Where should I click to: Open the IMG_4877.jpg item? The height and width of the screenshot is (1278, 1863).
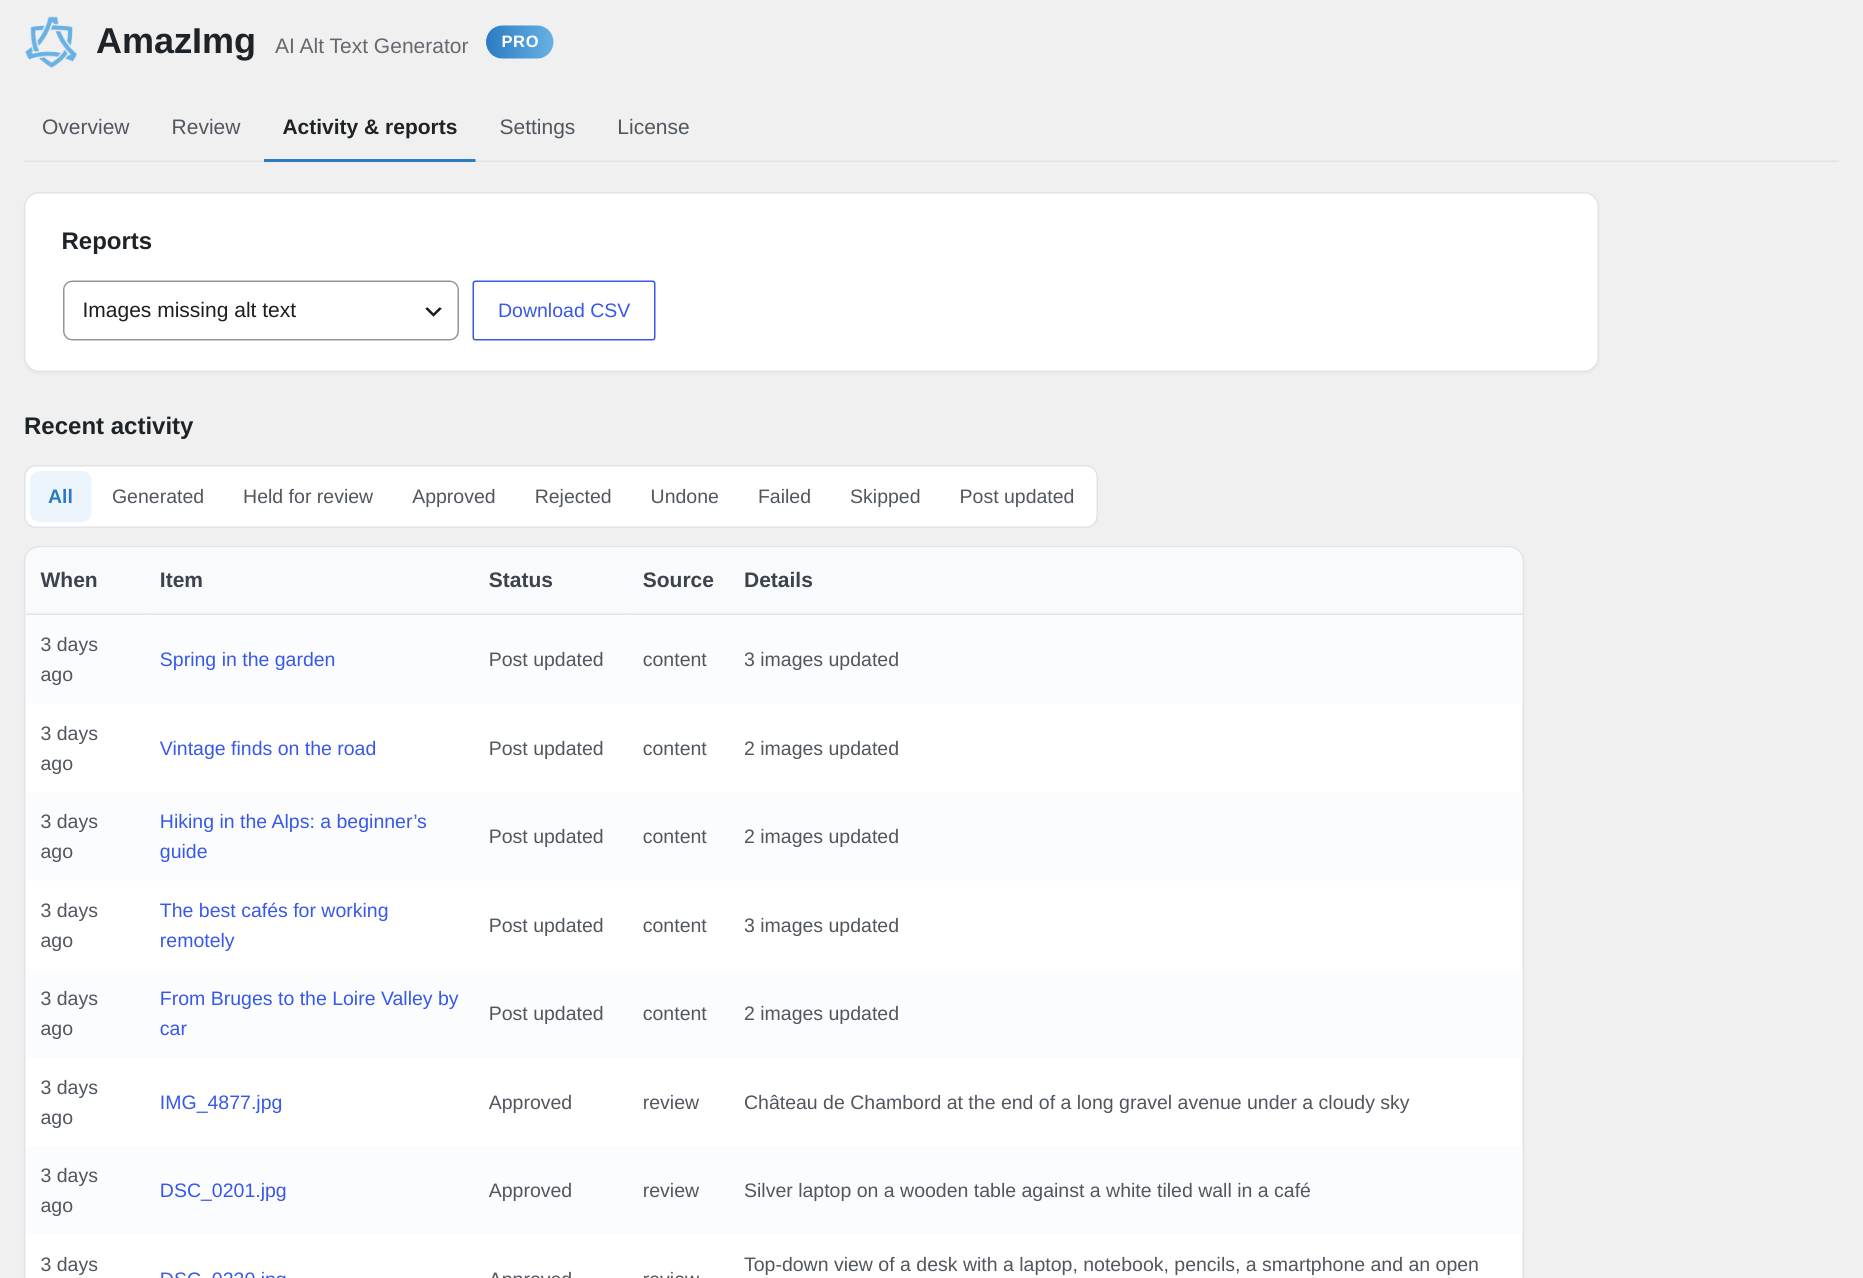click(221, 1102)
